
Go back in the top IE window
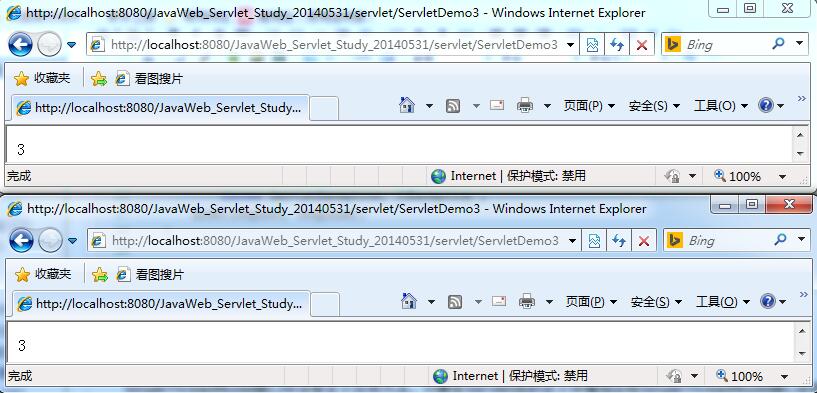(x=20, y=45)
